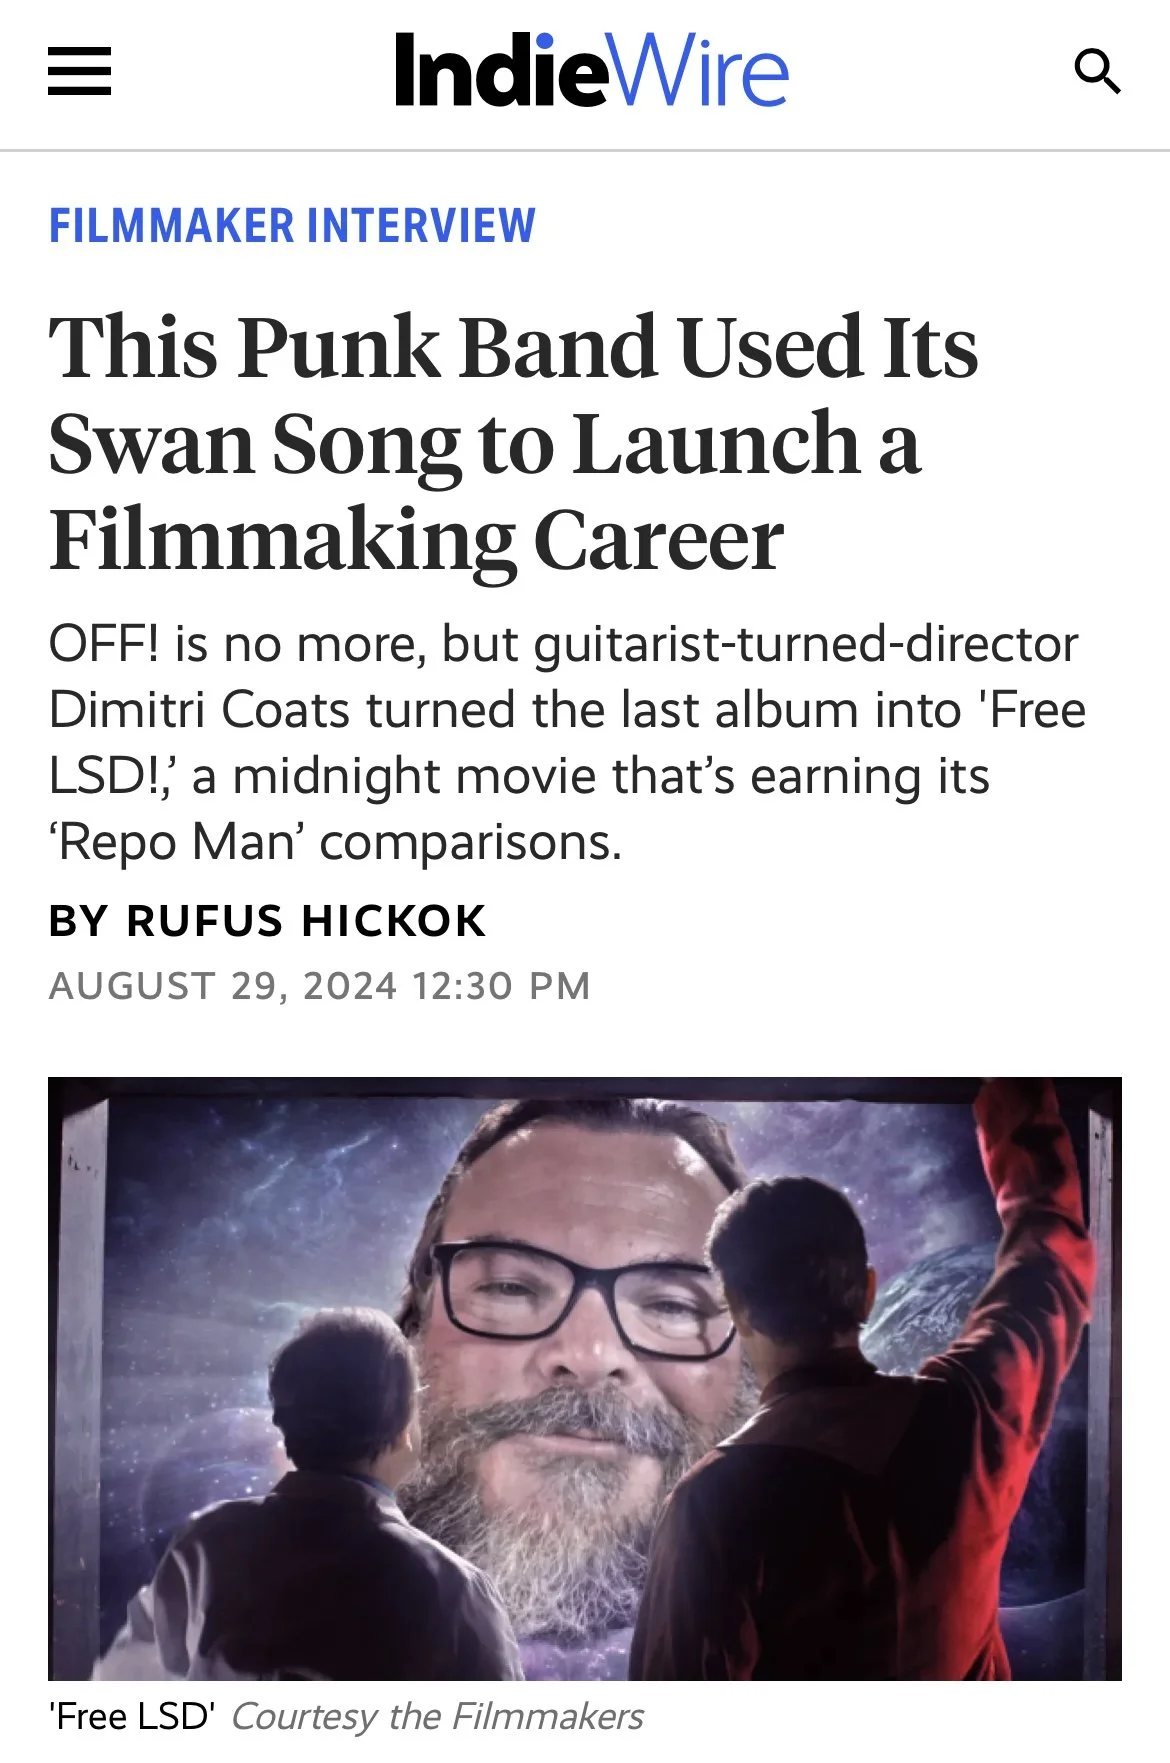This screenshot has width=1170, height=1763.
Task: Open author Rufus Hickok's page
Action: point(306,921)
